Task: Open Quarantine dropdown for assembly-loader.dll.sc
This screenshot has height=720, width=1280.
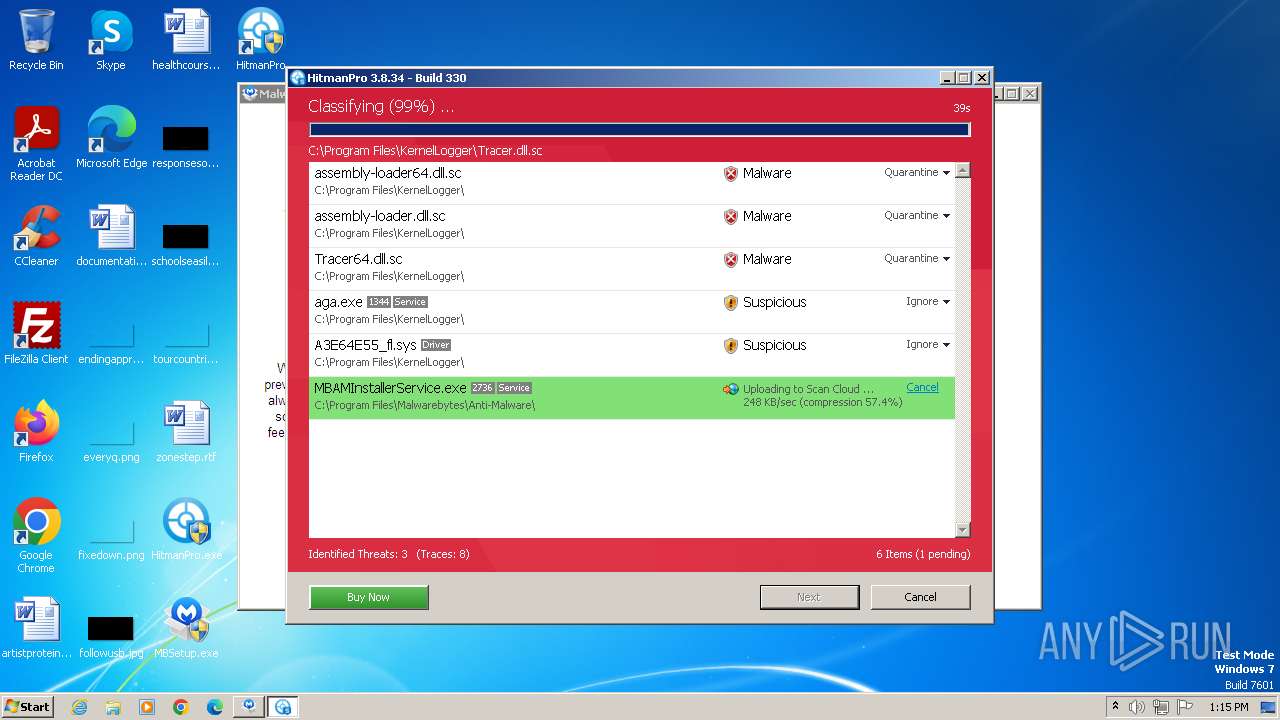Action: pos(917,216)
